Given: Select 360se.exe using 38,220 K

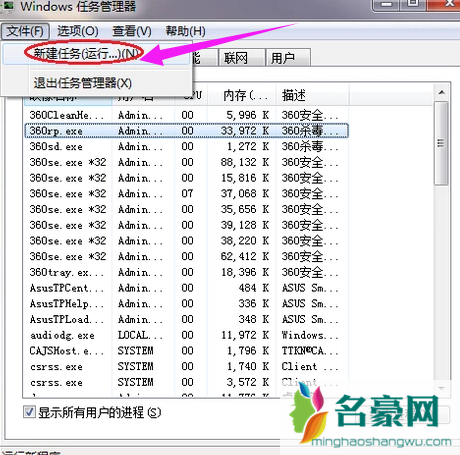Looking at the screenshot, I should coord(187,241).
